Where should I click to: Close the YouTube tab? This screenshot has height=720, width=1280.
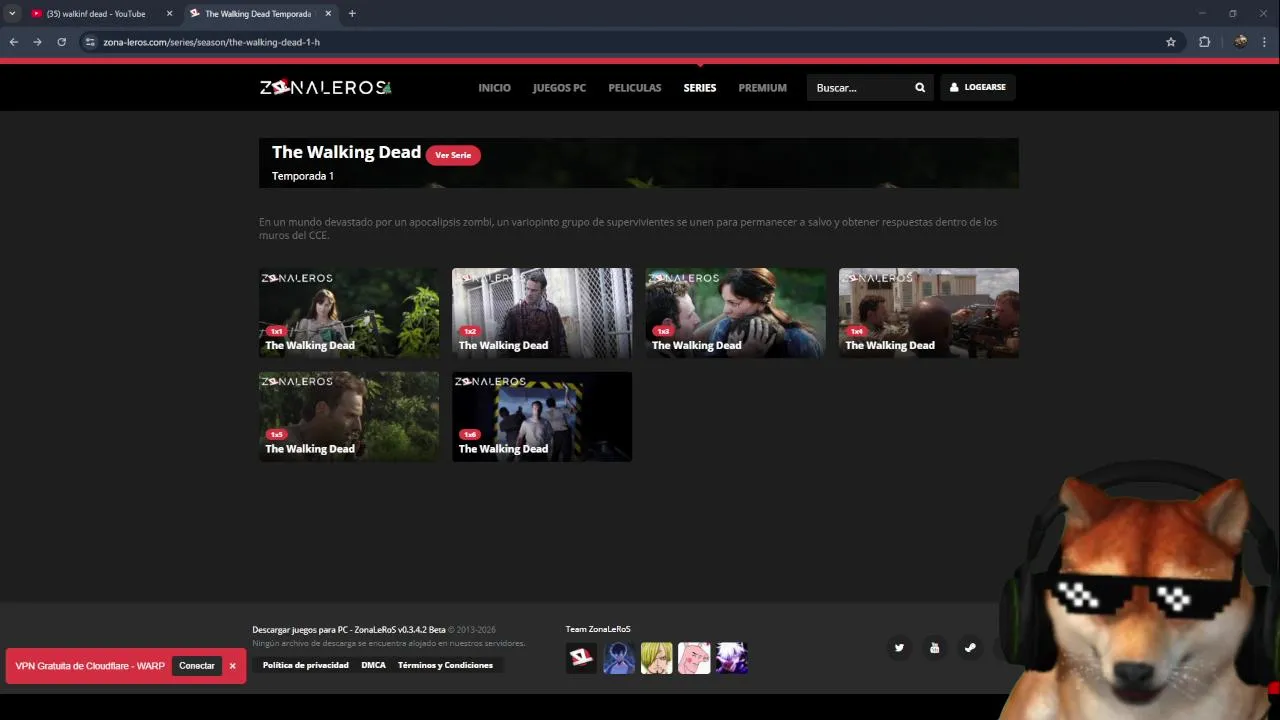[x=168, y=14]
